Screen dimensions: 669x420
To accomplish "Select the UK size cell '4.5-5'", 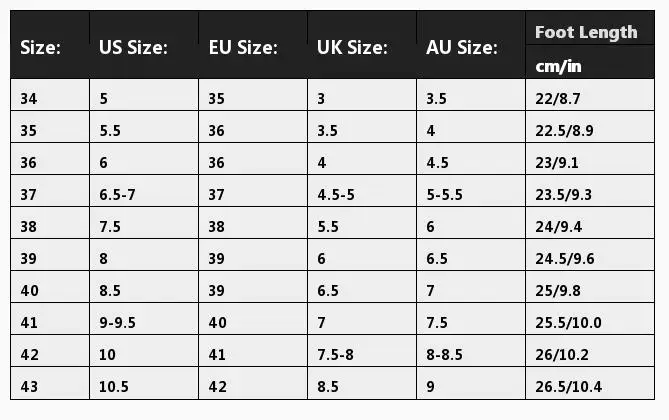I will pyautogui.click(x=336, y=194).
